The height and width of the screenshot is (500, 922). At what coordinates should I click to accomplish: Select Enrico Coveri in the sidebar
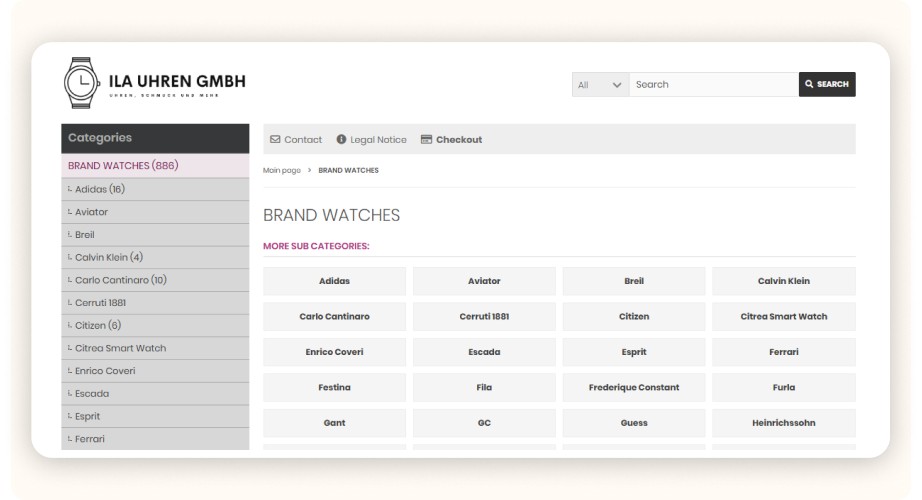155,371
